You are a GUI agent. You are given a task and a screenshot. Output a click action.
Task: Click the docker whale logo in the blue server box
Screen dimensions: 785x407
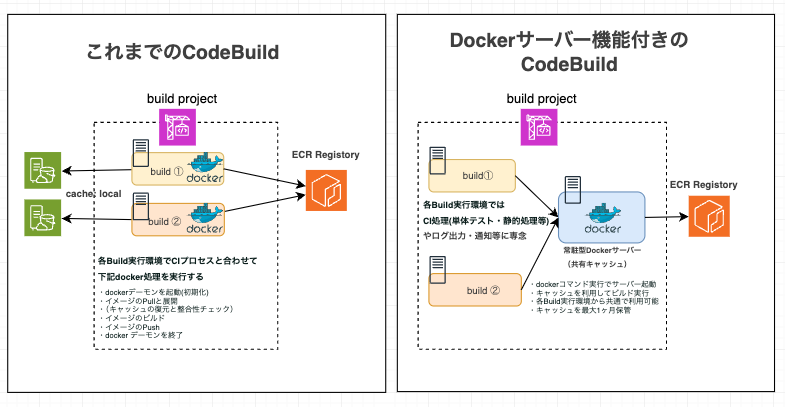pyautogui.click(x=603, y=218)
